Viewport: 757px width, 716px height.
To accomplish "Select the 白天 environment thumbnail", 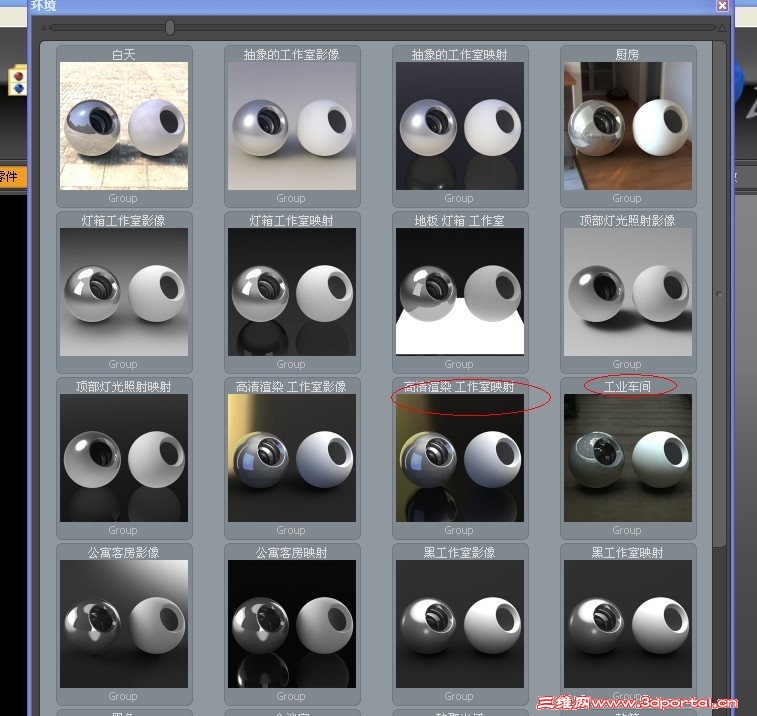I will point(124,126).
